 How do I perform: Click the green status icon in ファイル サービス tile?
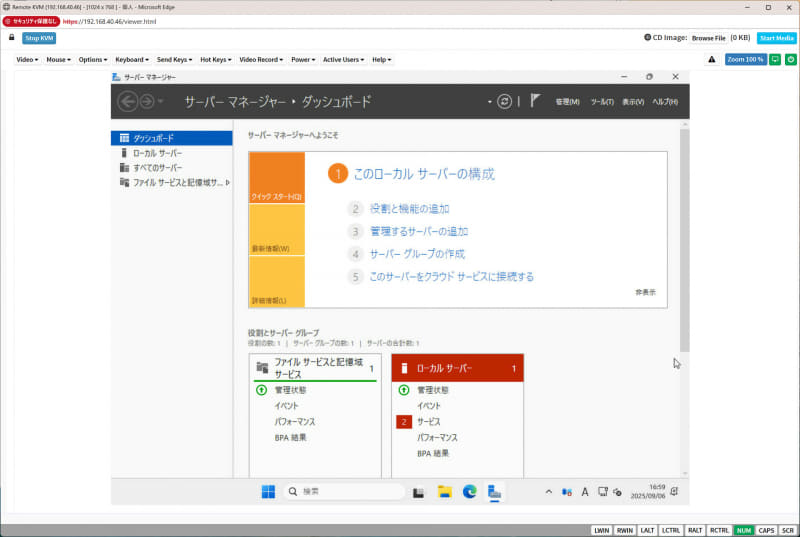(x=261, y=390)
